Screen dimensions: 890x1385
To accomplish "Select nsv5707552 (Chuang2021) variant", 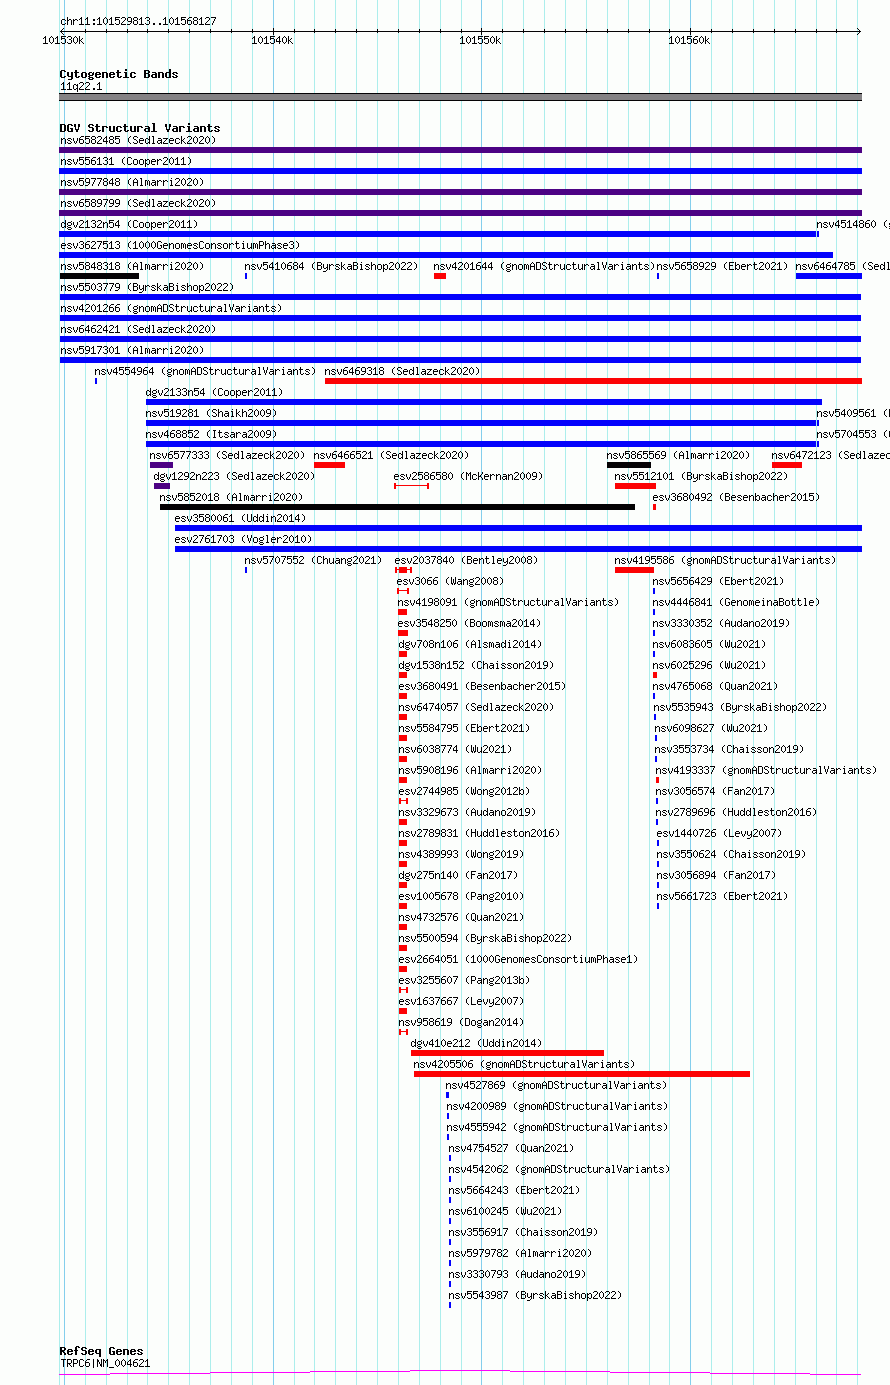I will coord(314,560).
